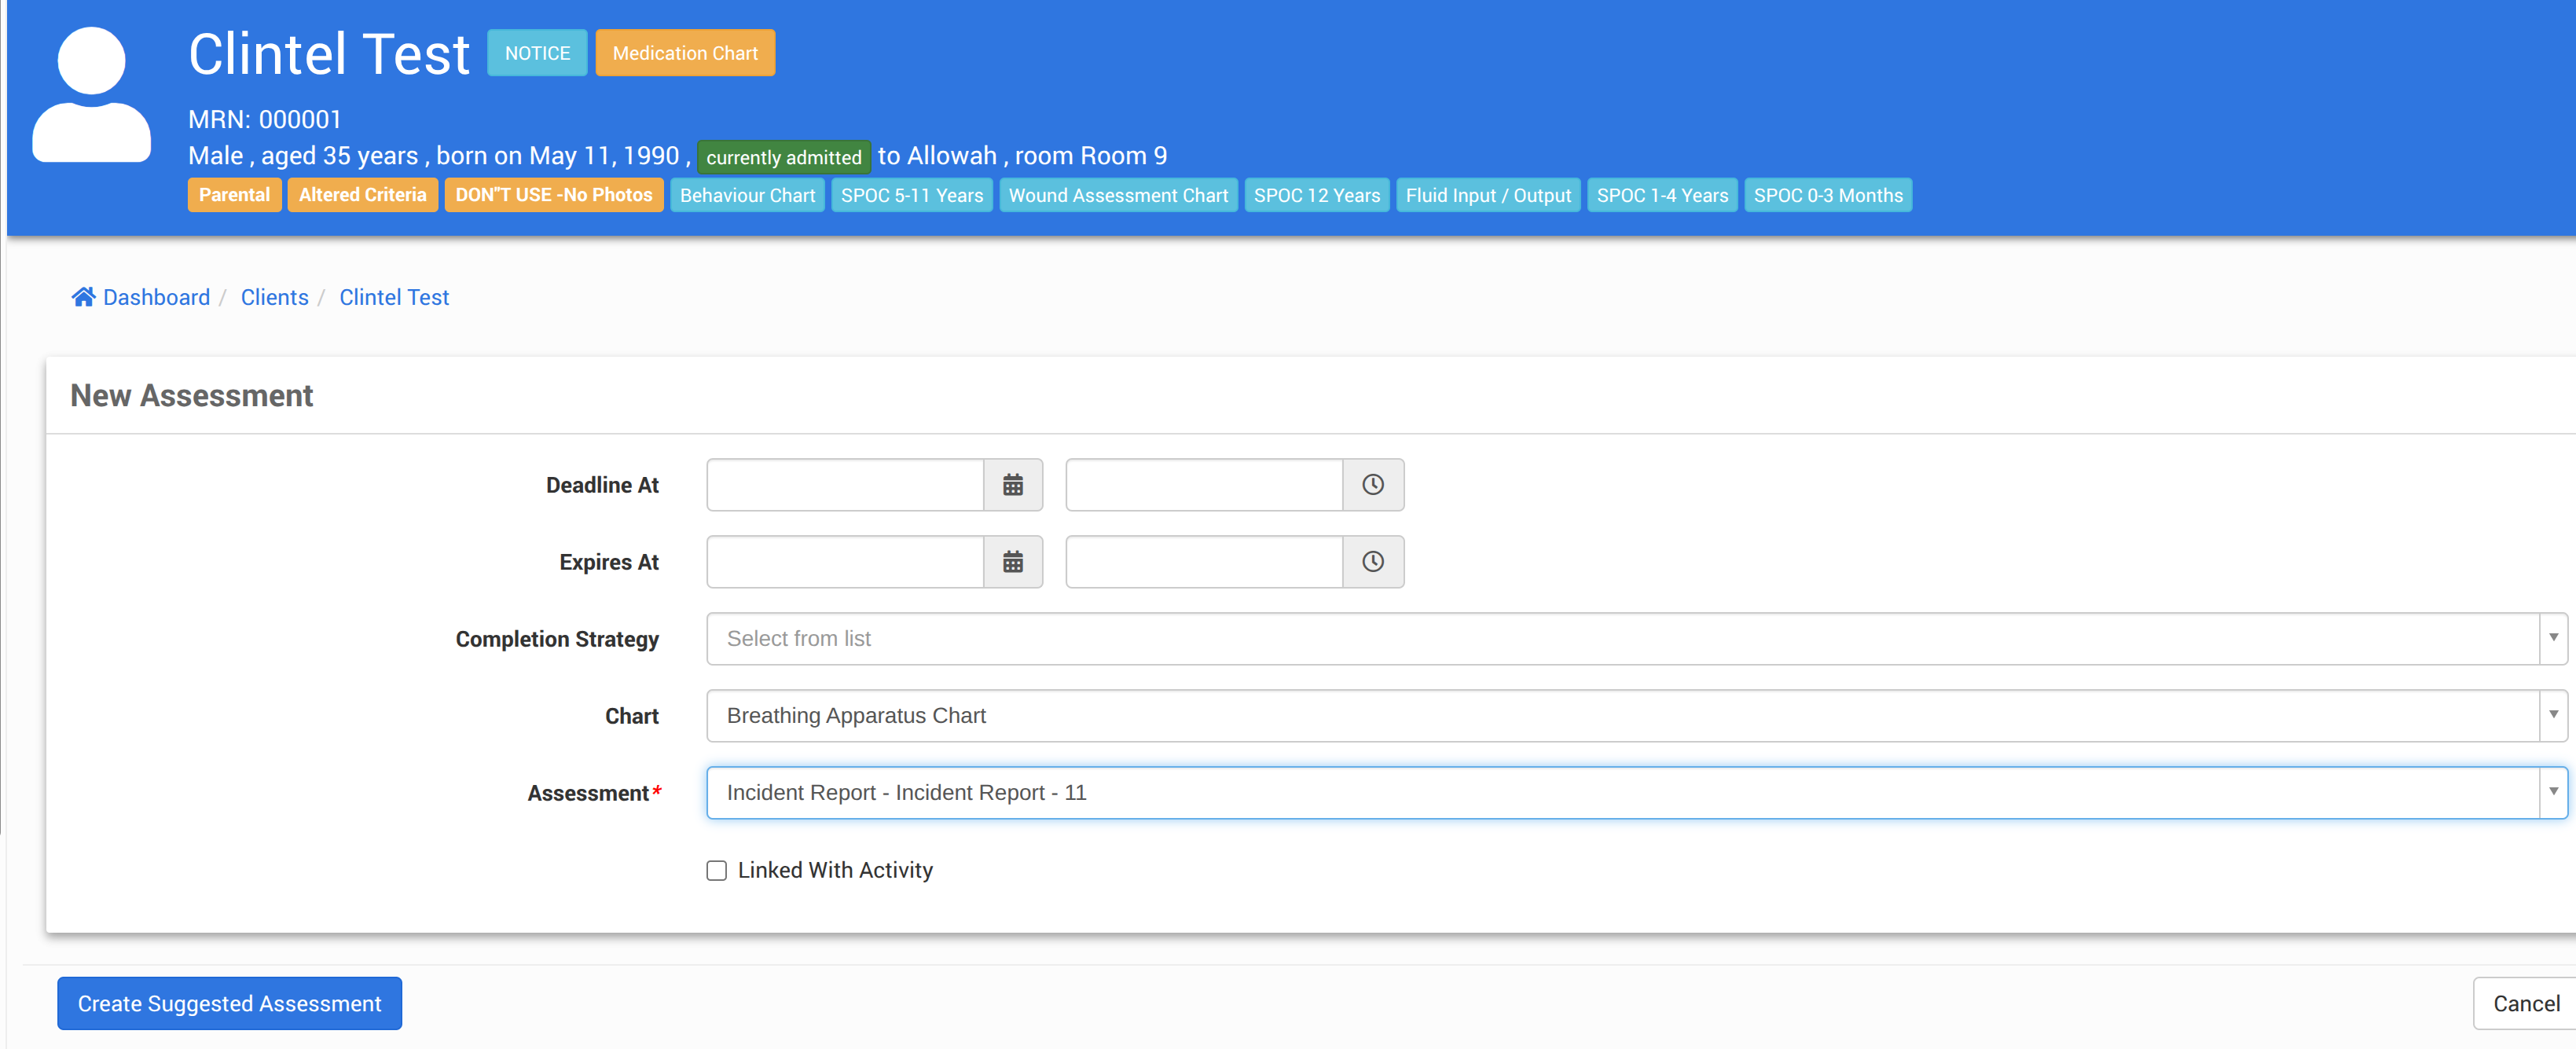Open the Deadline At calendar picker
The image size is (2576, 1049).
click(1012, 485)
